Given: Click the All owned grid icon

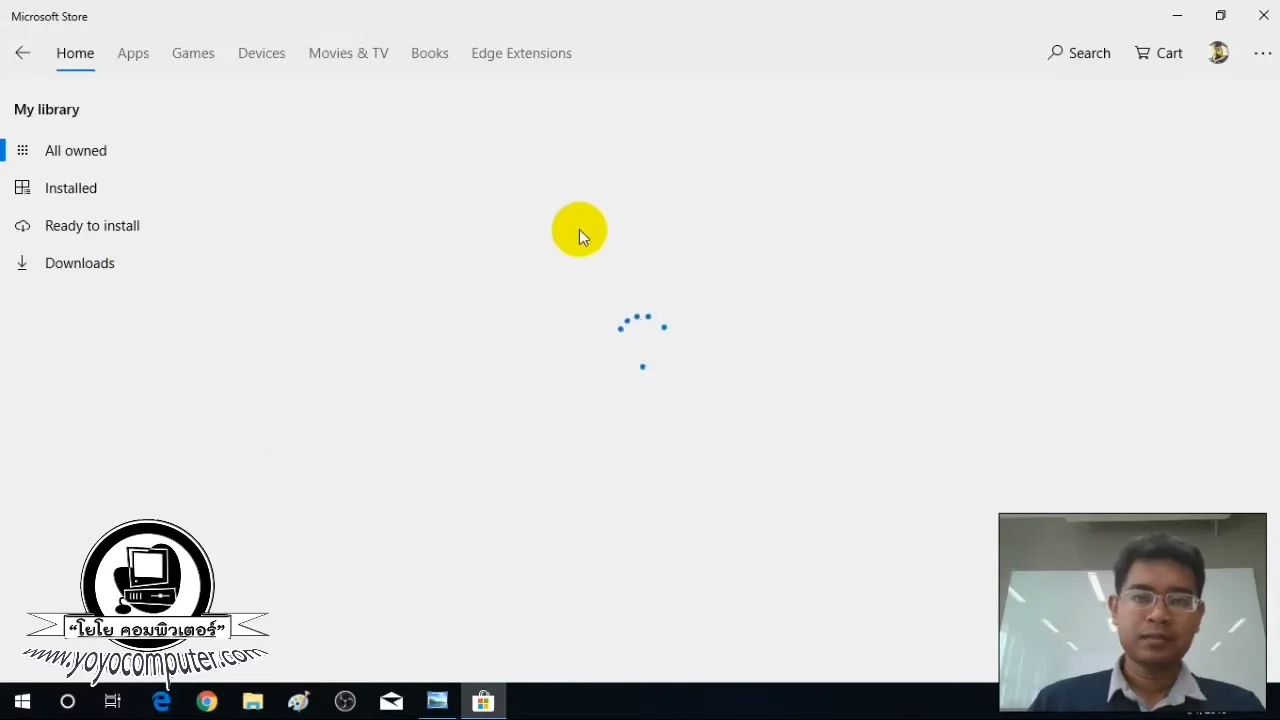Looking at the screenshot, I should click(22, 150).
